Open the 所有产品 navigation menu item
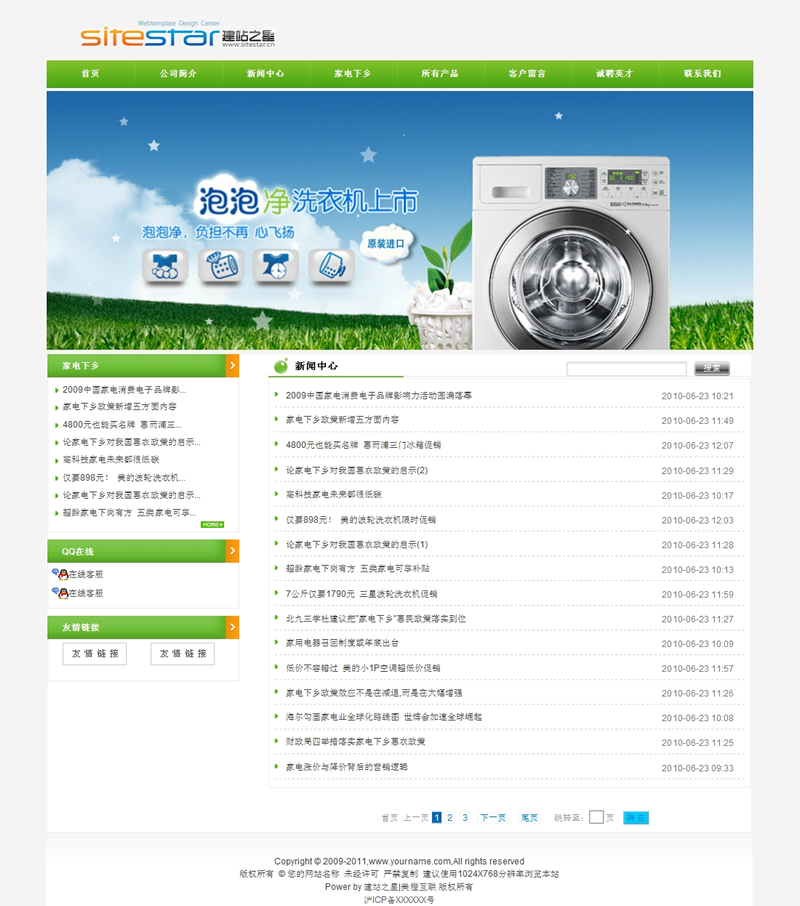 point(440,74)
